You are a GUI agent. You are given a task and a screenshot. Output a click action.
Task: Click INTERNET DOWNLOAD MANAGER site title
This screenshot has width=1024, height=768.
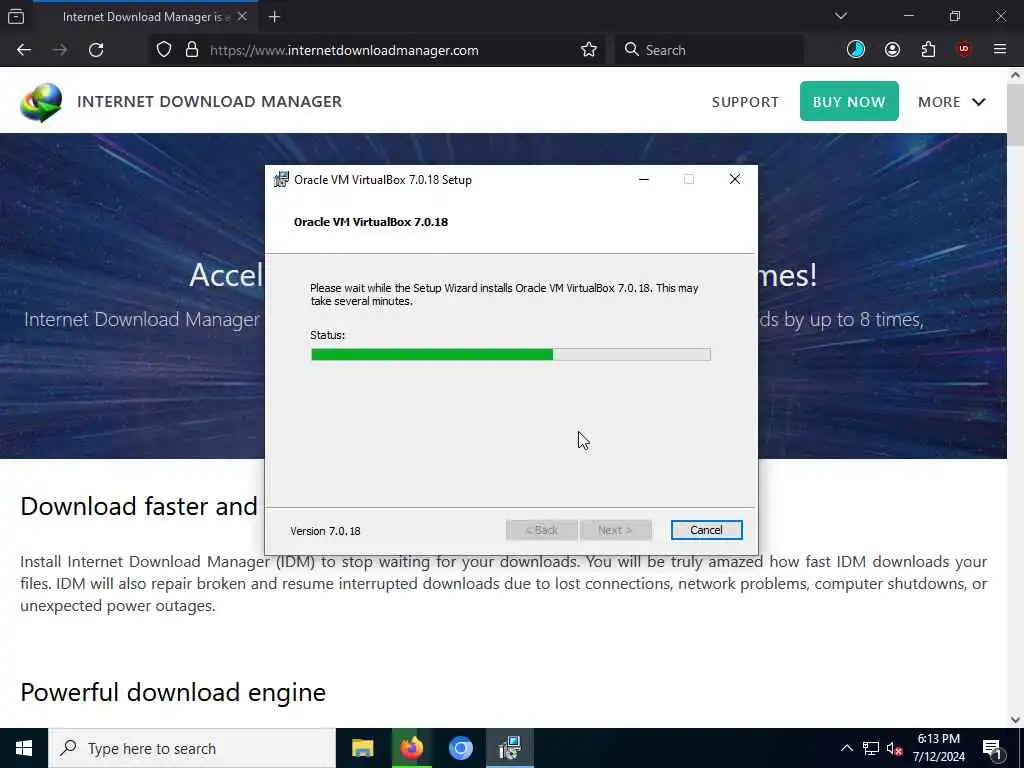pos(210,102)
